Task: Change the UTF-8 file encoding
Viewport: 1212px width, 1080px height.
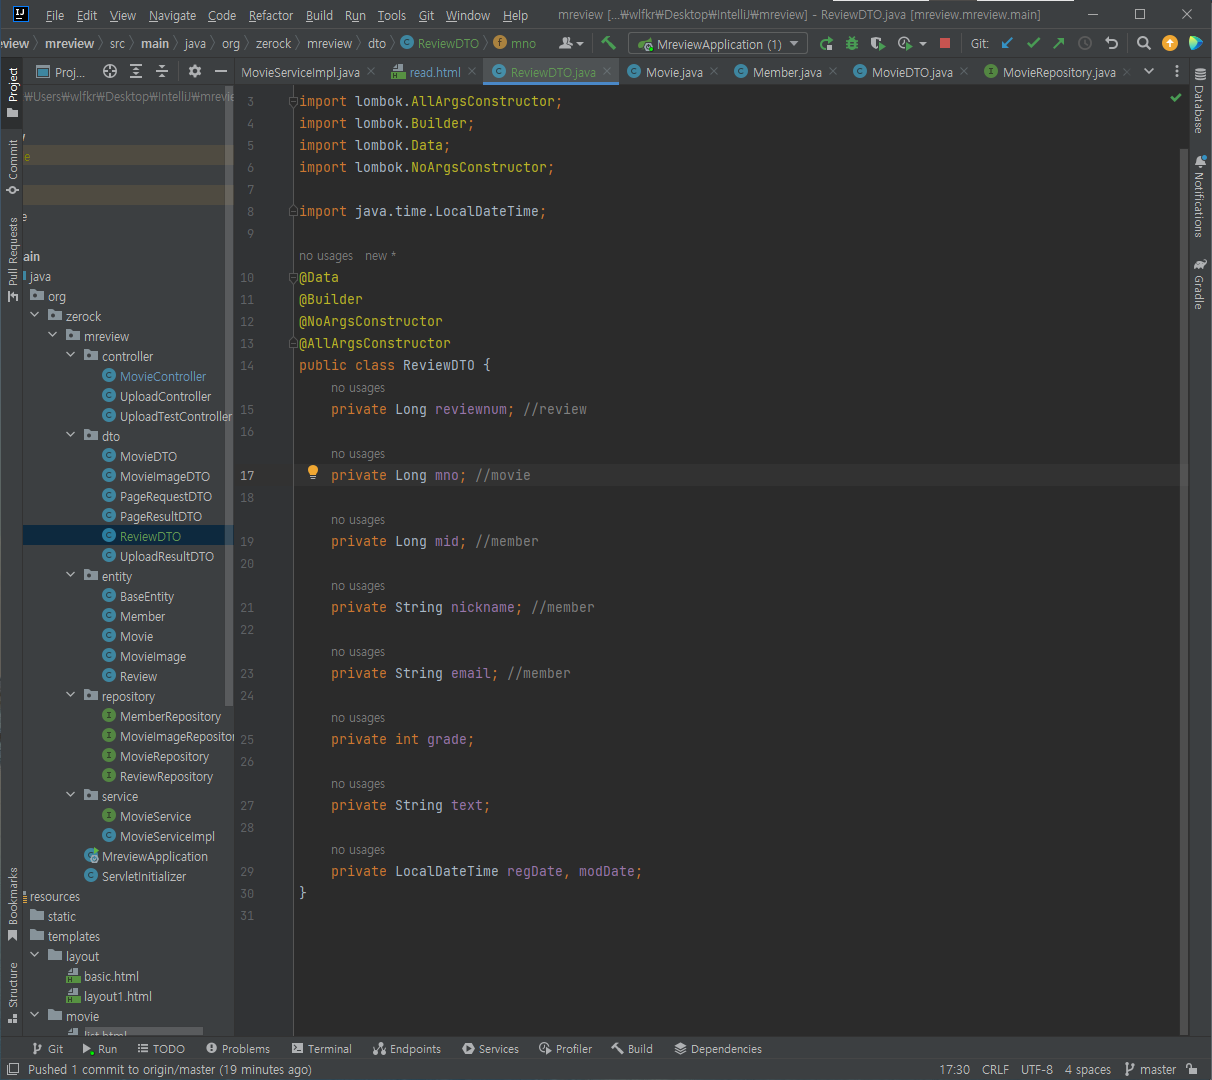Action: point(1037,1069)
